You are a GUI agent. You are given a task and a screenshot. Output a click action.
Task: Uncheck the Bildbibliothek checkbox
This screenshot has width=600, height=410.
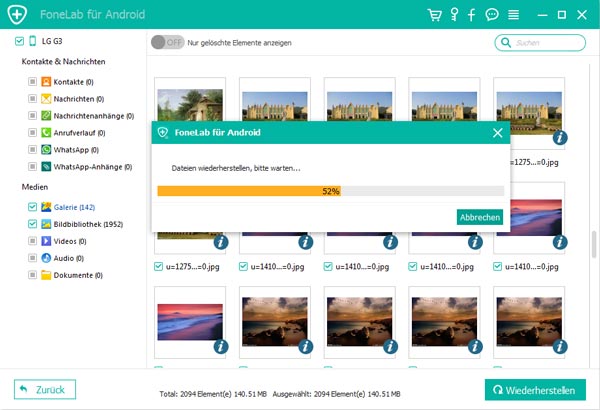tap(33, 224)
